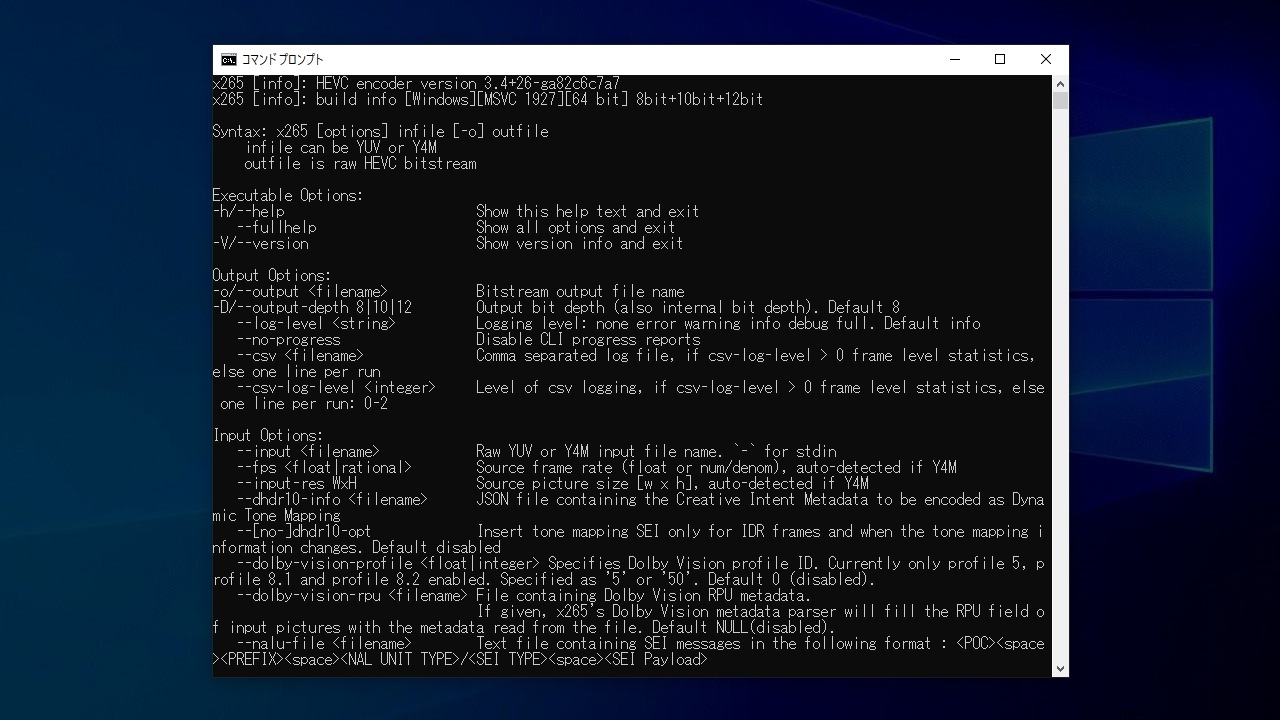Maximize the Command Prompt window
Viewport: 1280px width, 720px height.
point(1000,59)
